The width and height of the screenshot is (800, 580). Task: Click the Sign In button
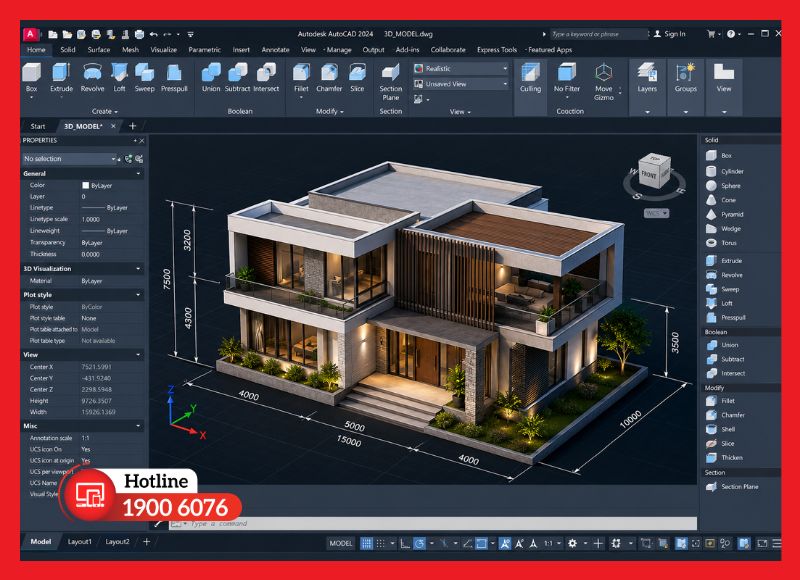coord(669,34)
